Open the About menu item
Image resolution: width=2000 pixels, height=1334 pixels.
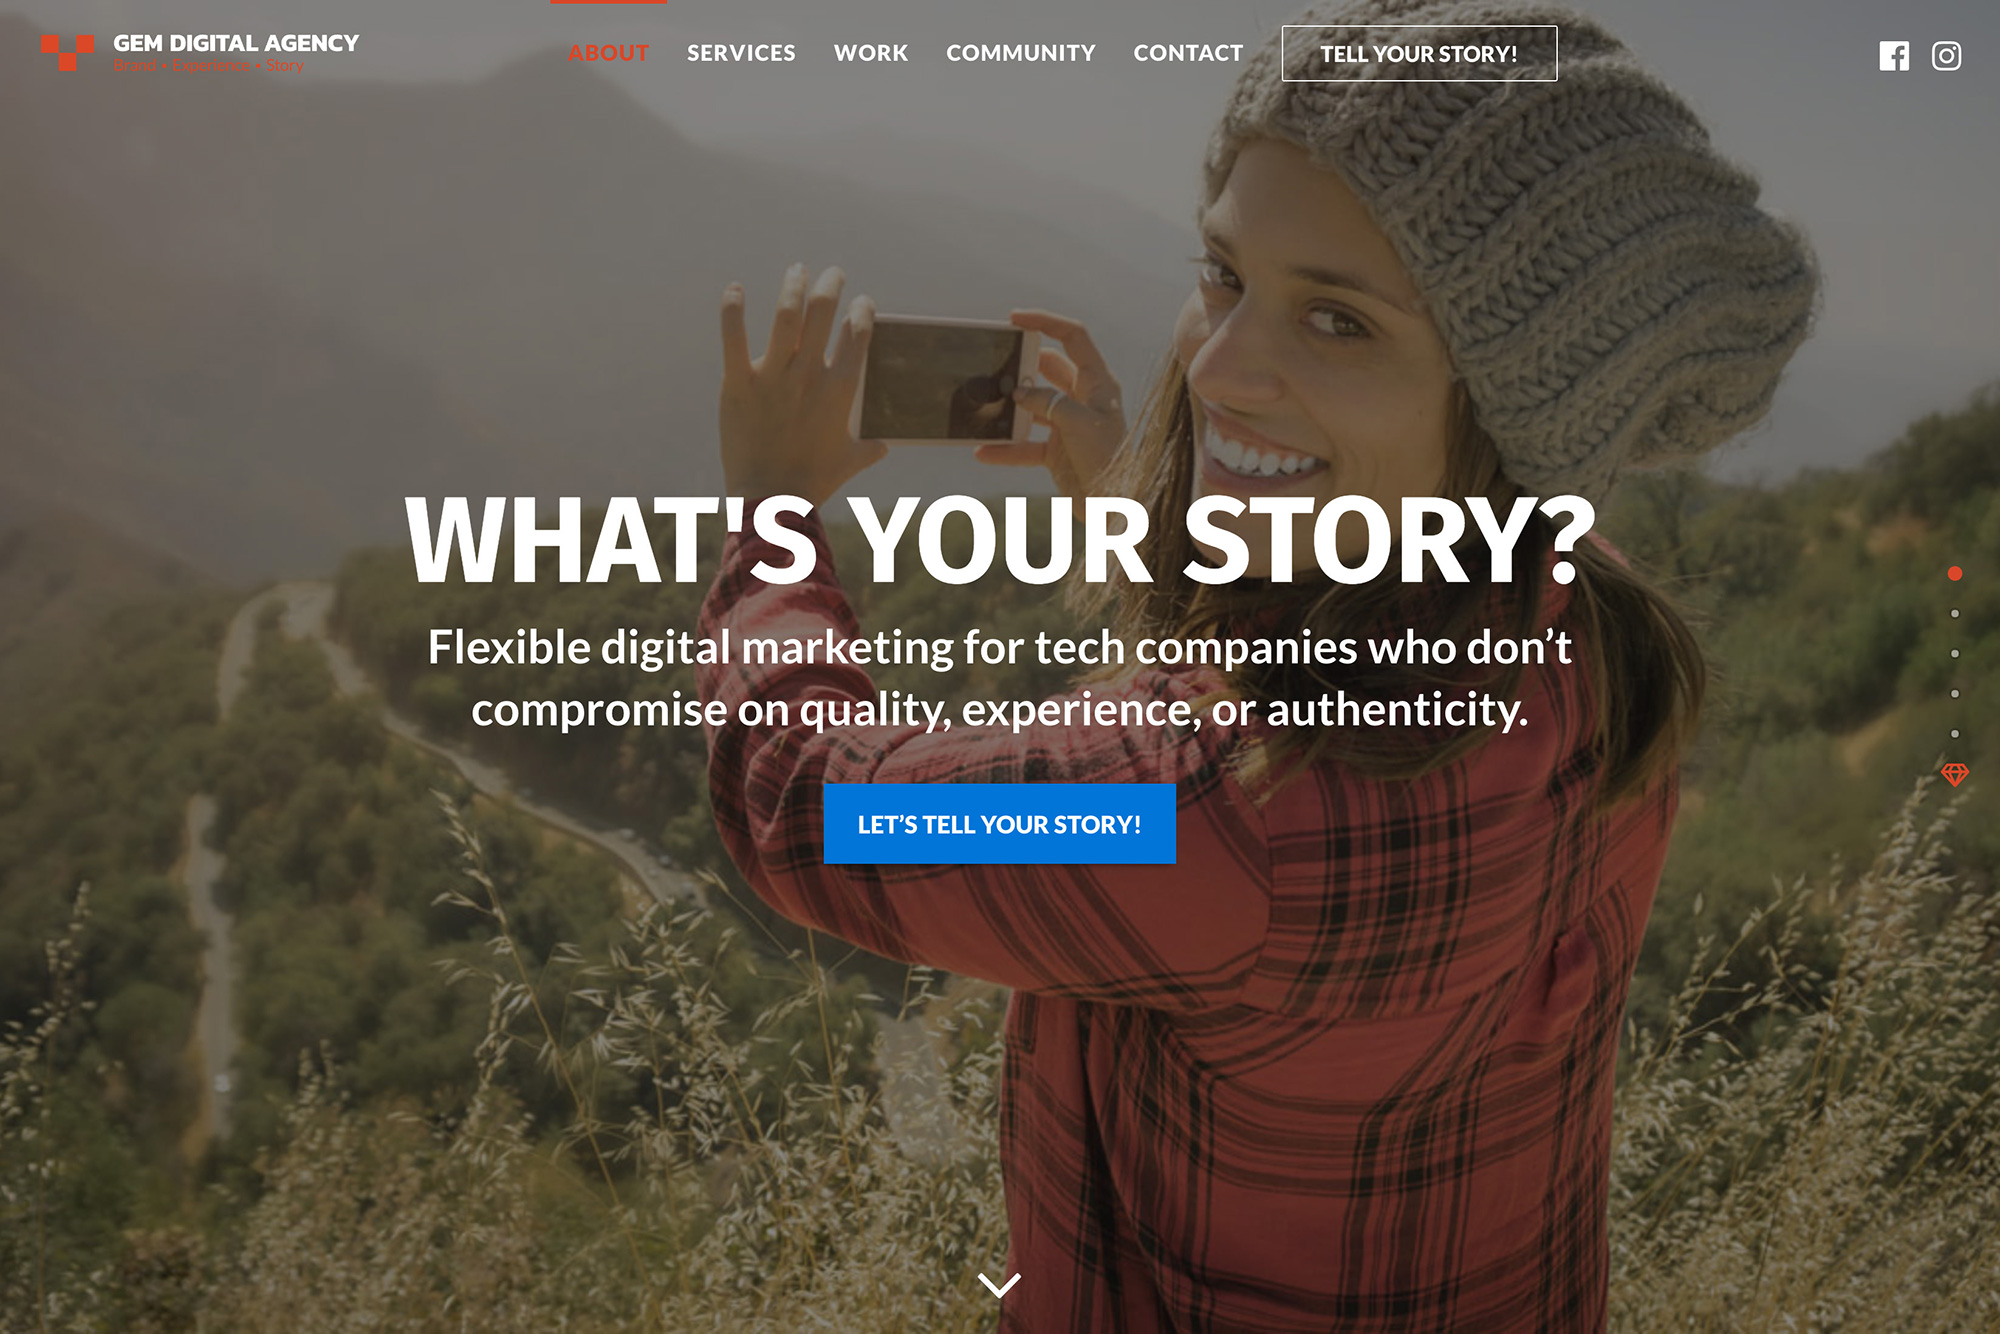(609, 53)
